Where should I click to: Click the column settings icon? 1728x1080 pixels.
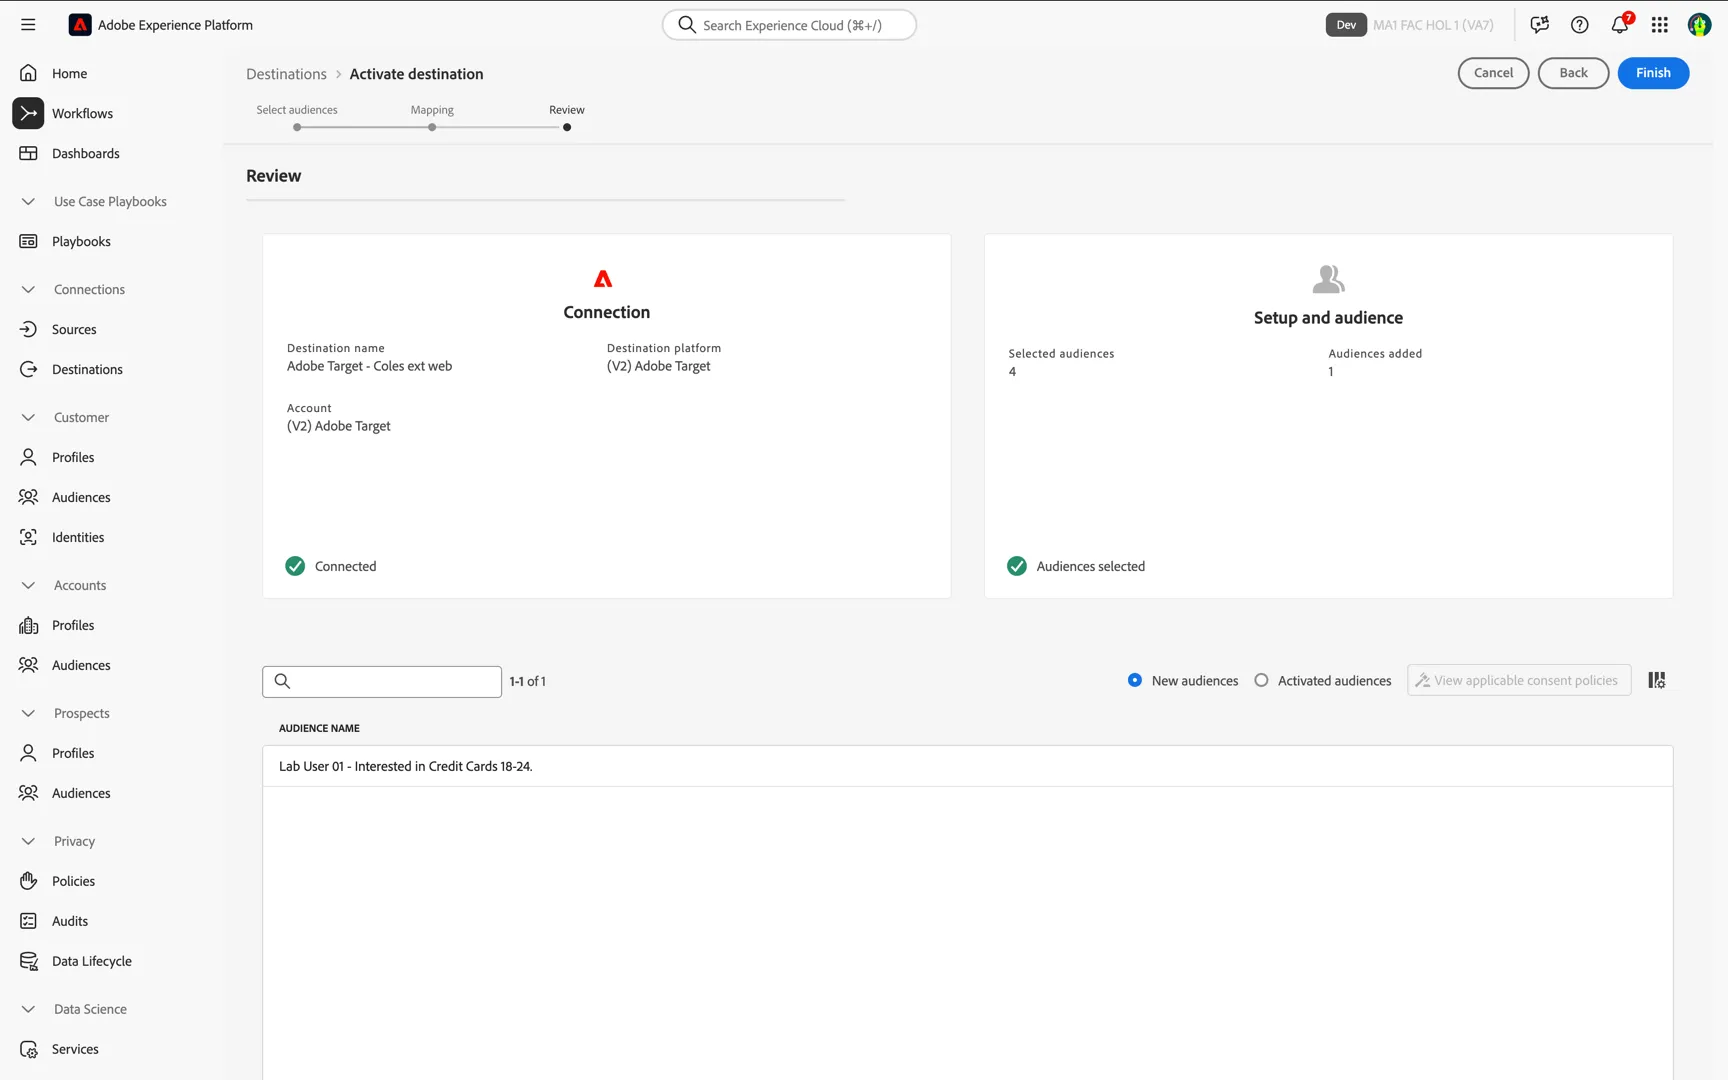pos(1657,680)
